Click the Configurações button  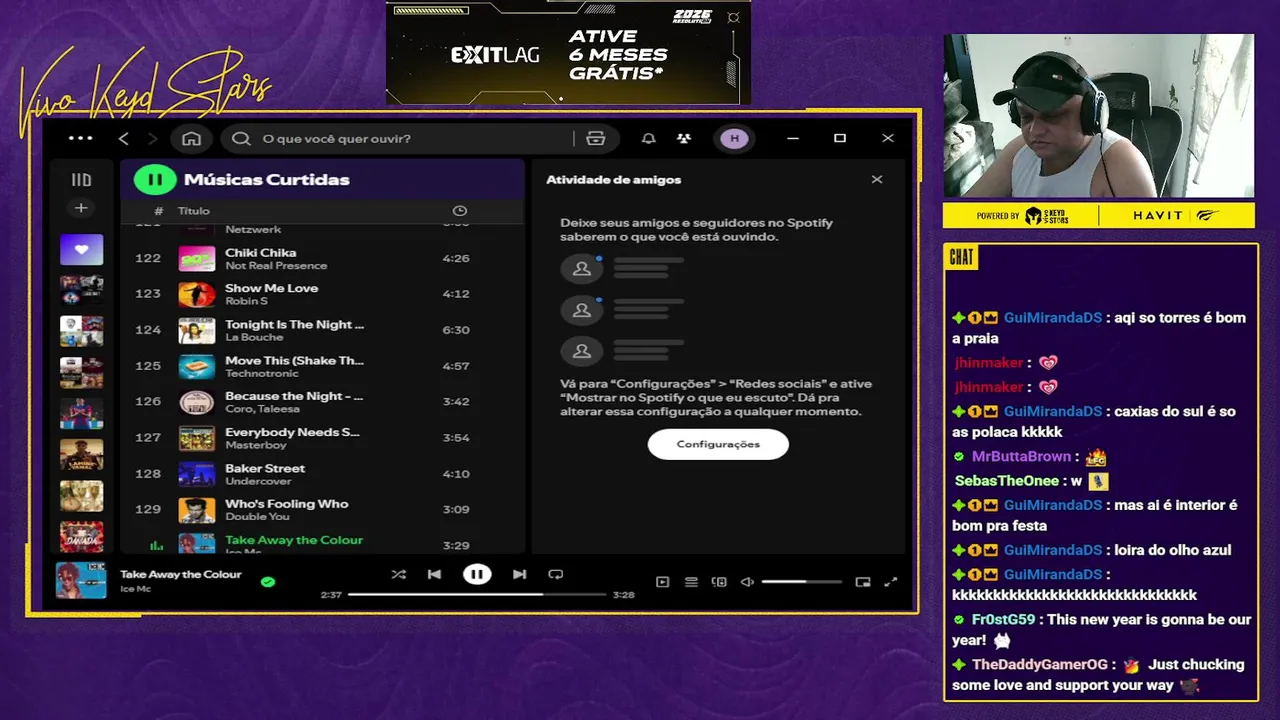[718, 444]
